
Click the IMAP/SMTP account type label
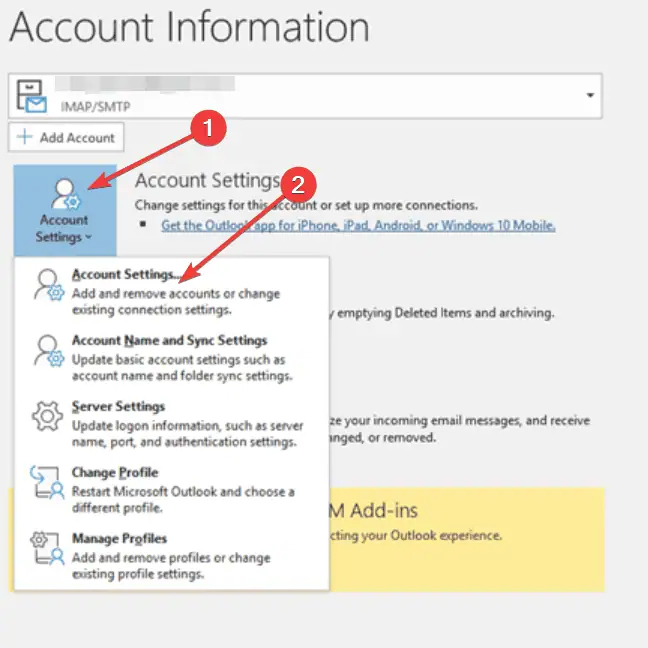tap(95, 107)
